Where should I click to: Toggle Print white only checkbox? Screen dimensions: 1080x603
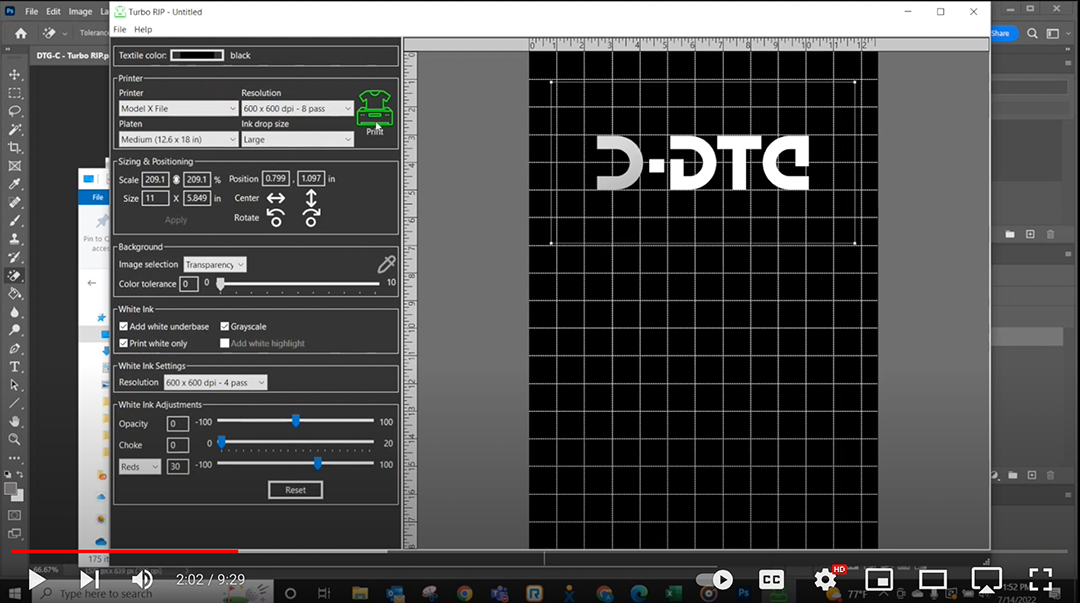pyautogui.click(x=124, y=344)
